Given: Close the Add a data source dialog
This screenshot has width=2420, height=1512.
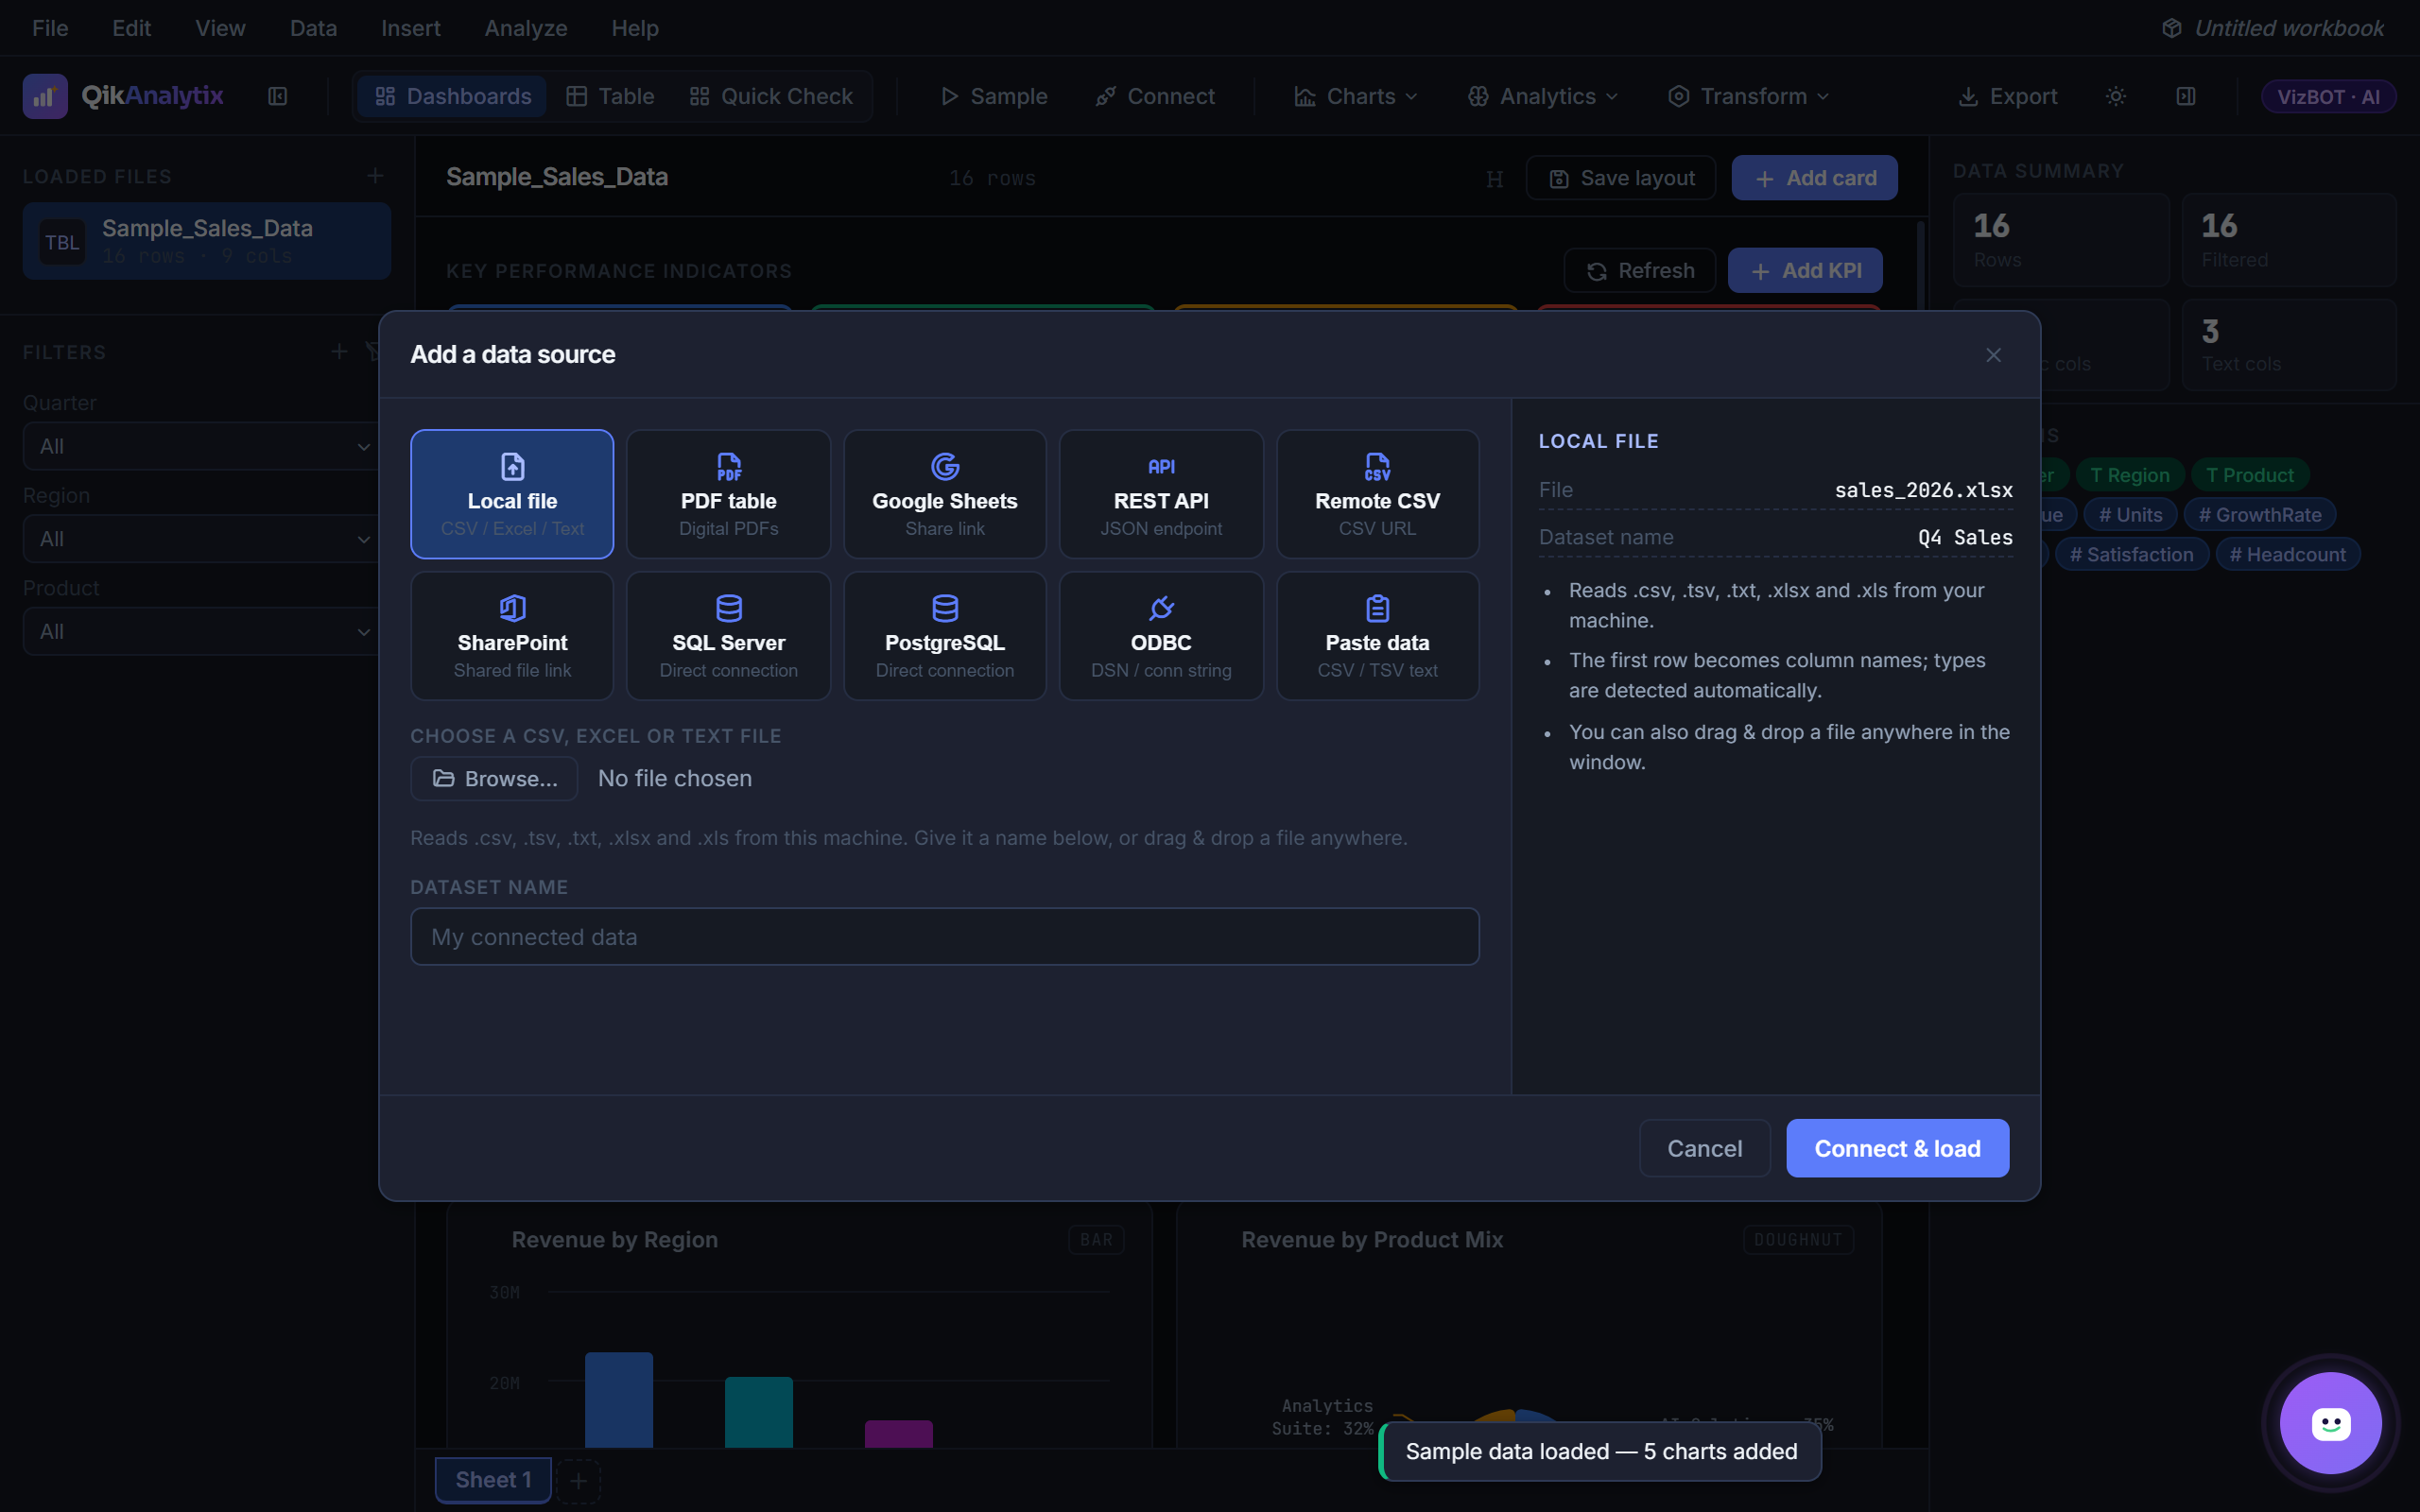Looking at the screenshot, I should [x=1993, y=355].
